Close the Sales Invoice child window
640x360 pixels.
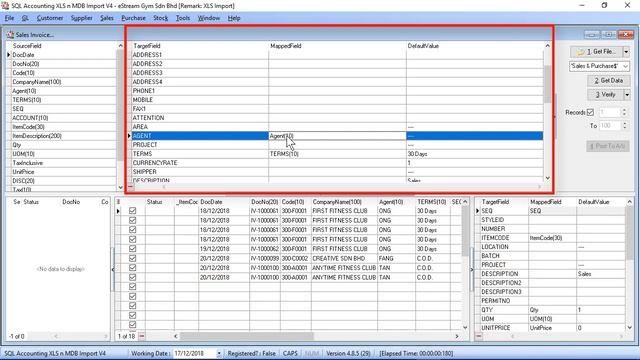(x=625, y=35)
